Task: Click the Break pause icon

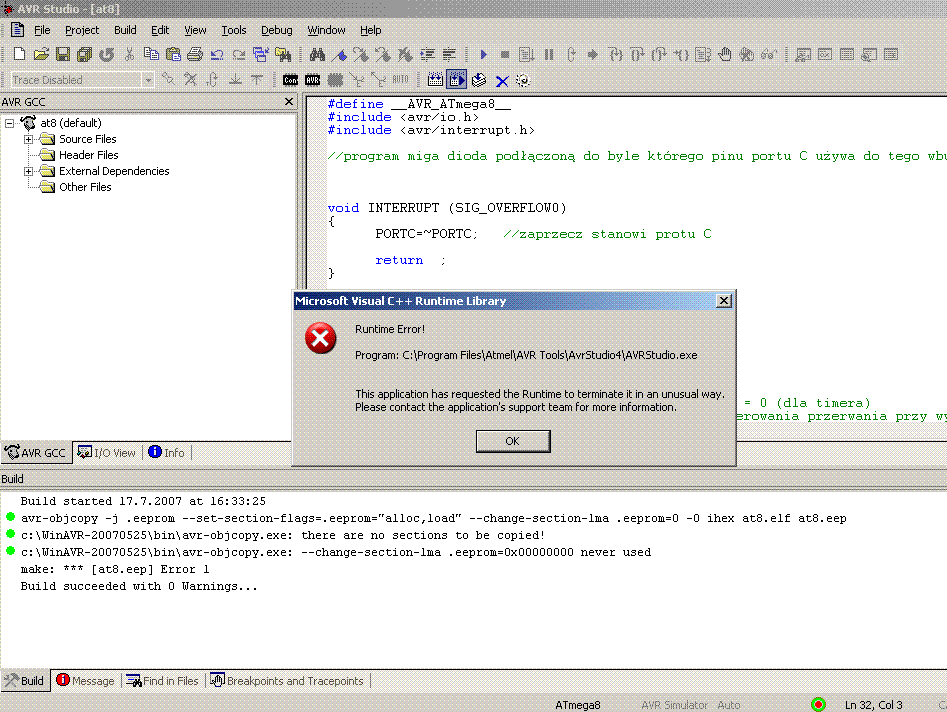Action: coord(548,54)
